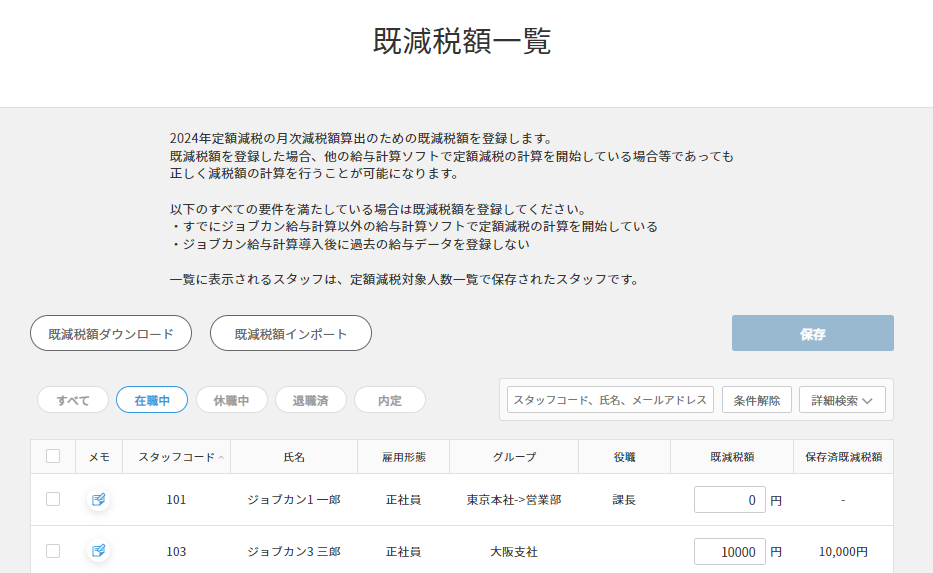The height and width of the screenshot is (573, 933).
Task: Select the 退職済 filter tab
Action: tap(311, 400)
